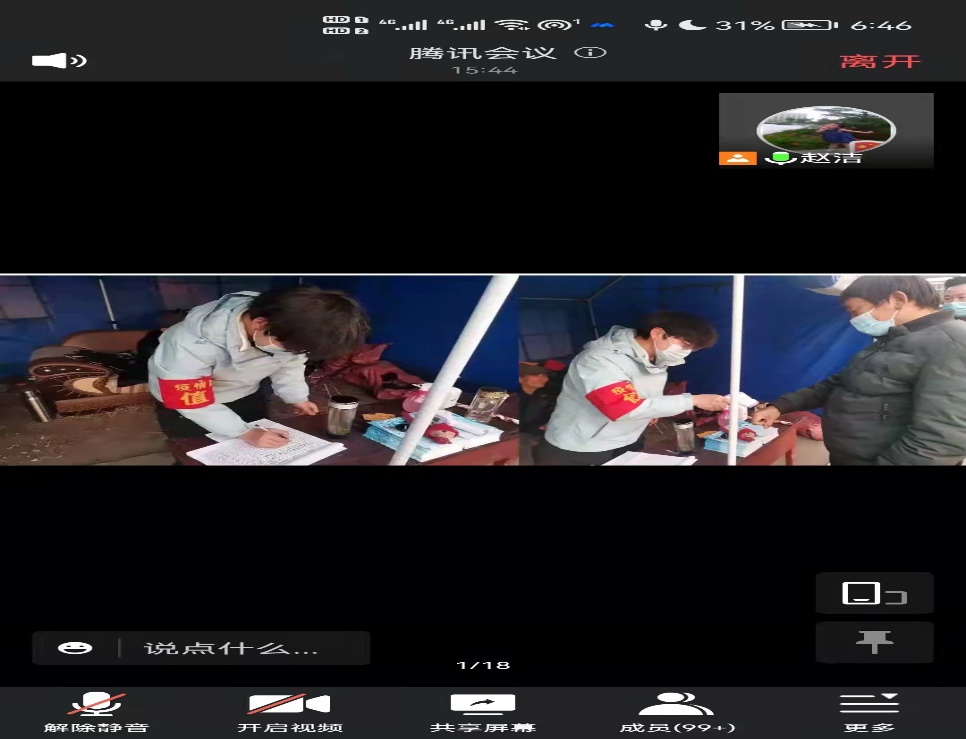Turn on camera with 开启视频
Viewport: 966px width, 739px height.
(290, 712)
